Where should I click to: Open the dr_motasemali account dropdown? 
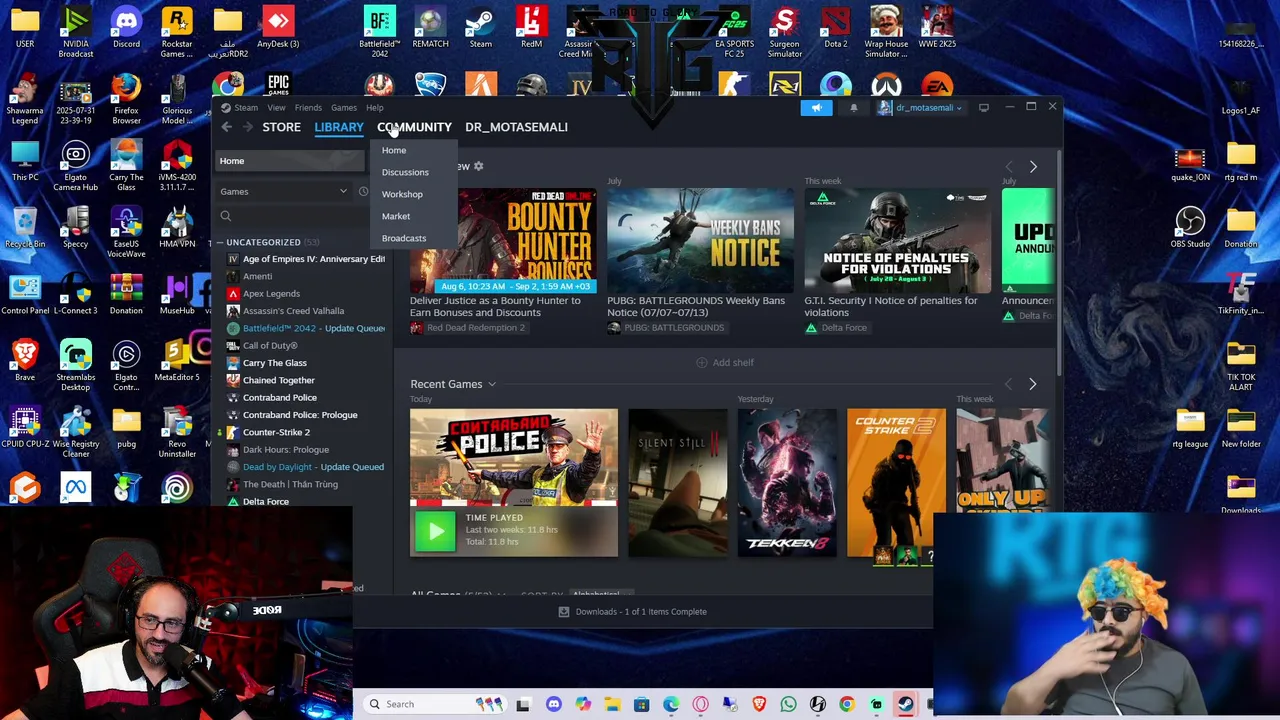click(921, 108)
